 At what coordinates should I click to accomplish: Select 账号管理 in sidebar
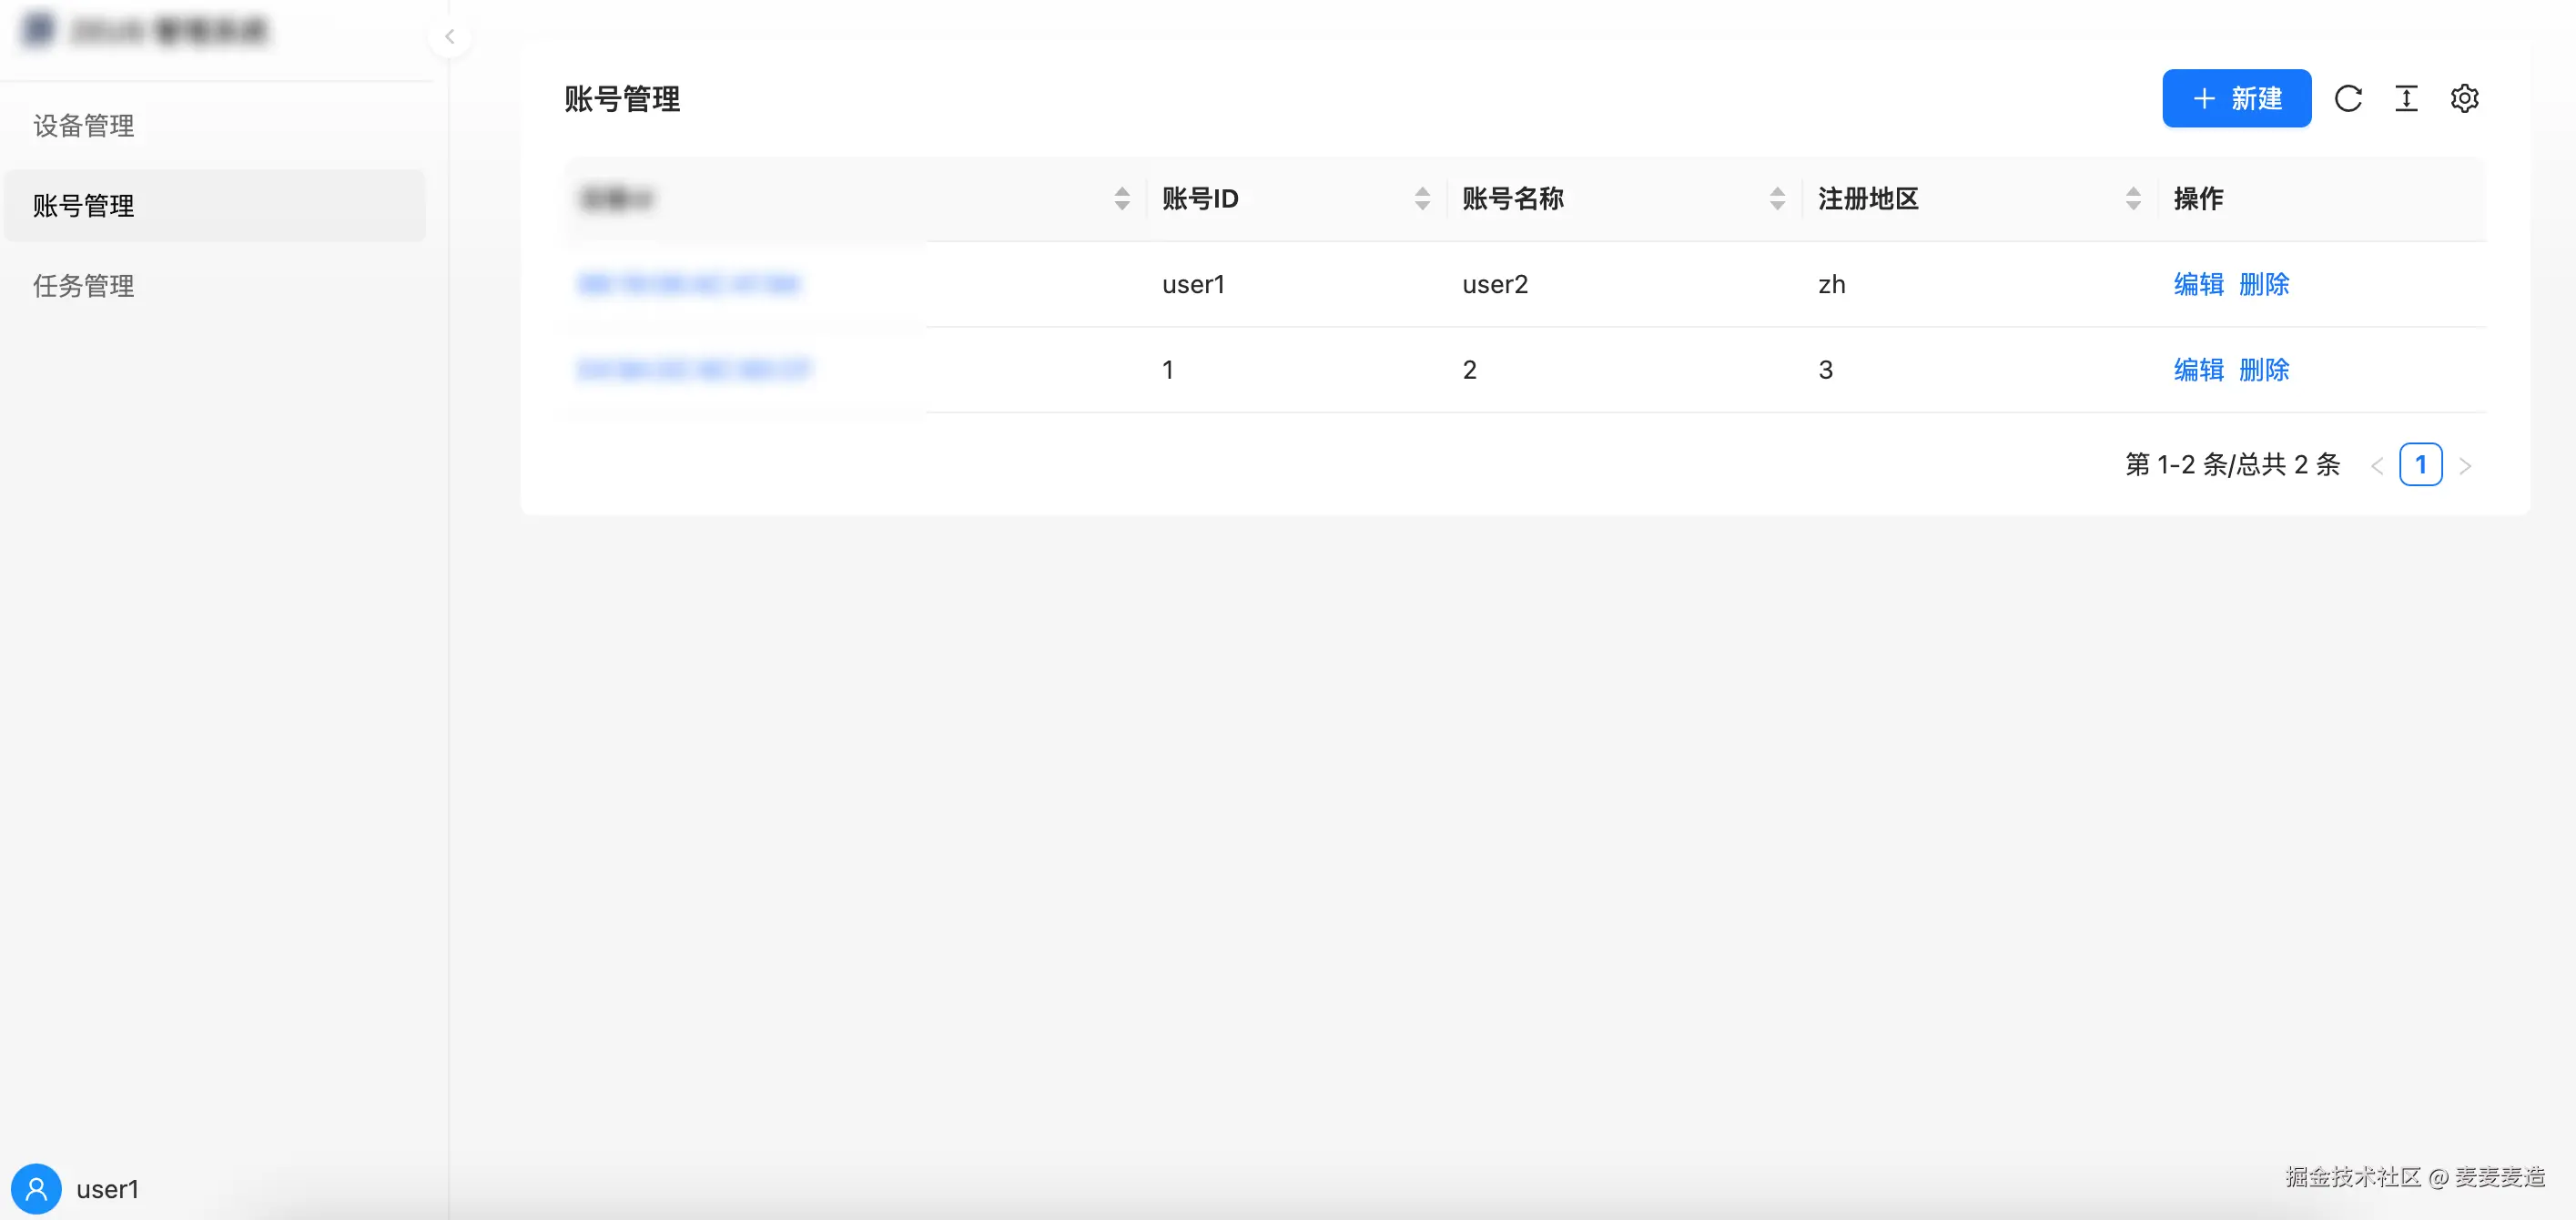[x=84, y=206]
